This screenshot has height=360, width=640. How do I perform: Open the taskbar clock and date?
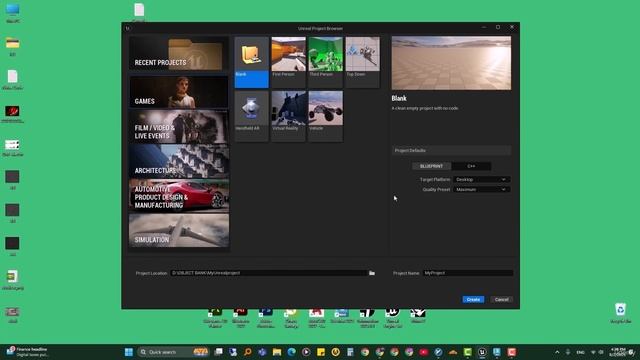[x=618, y=352]
